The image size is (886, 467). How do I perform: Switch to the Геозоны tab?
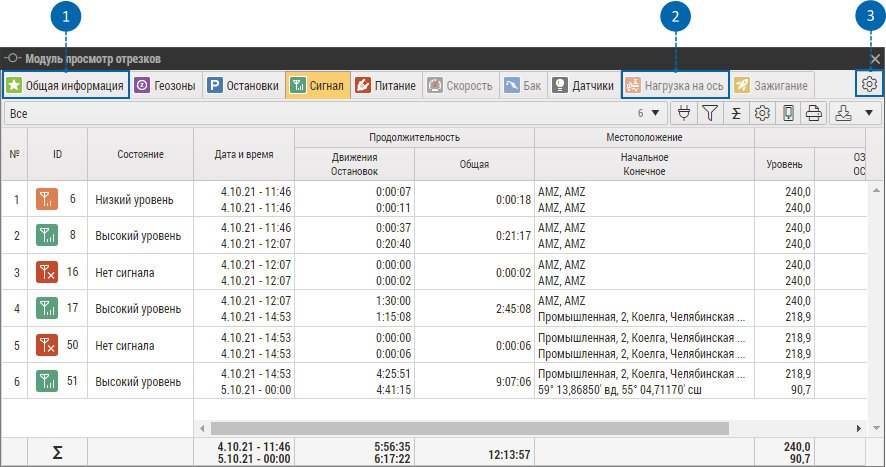pyautogui.click(x=165, y=85)
